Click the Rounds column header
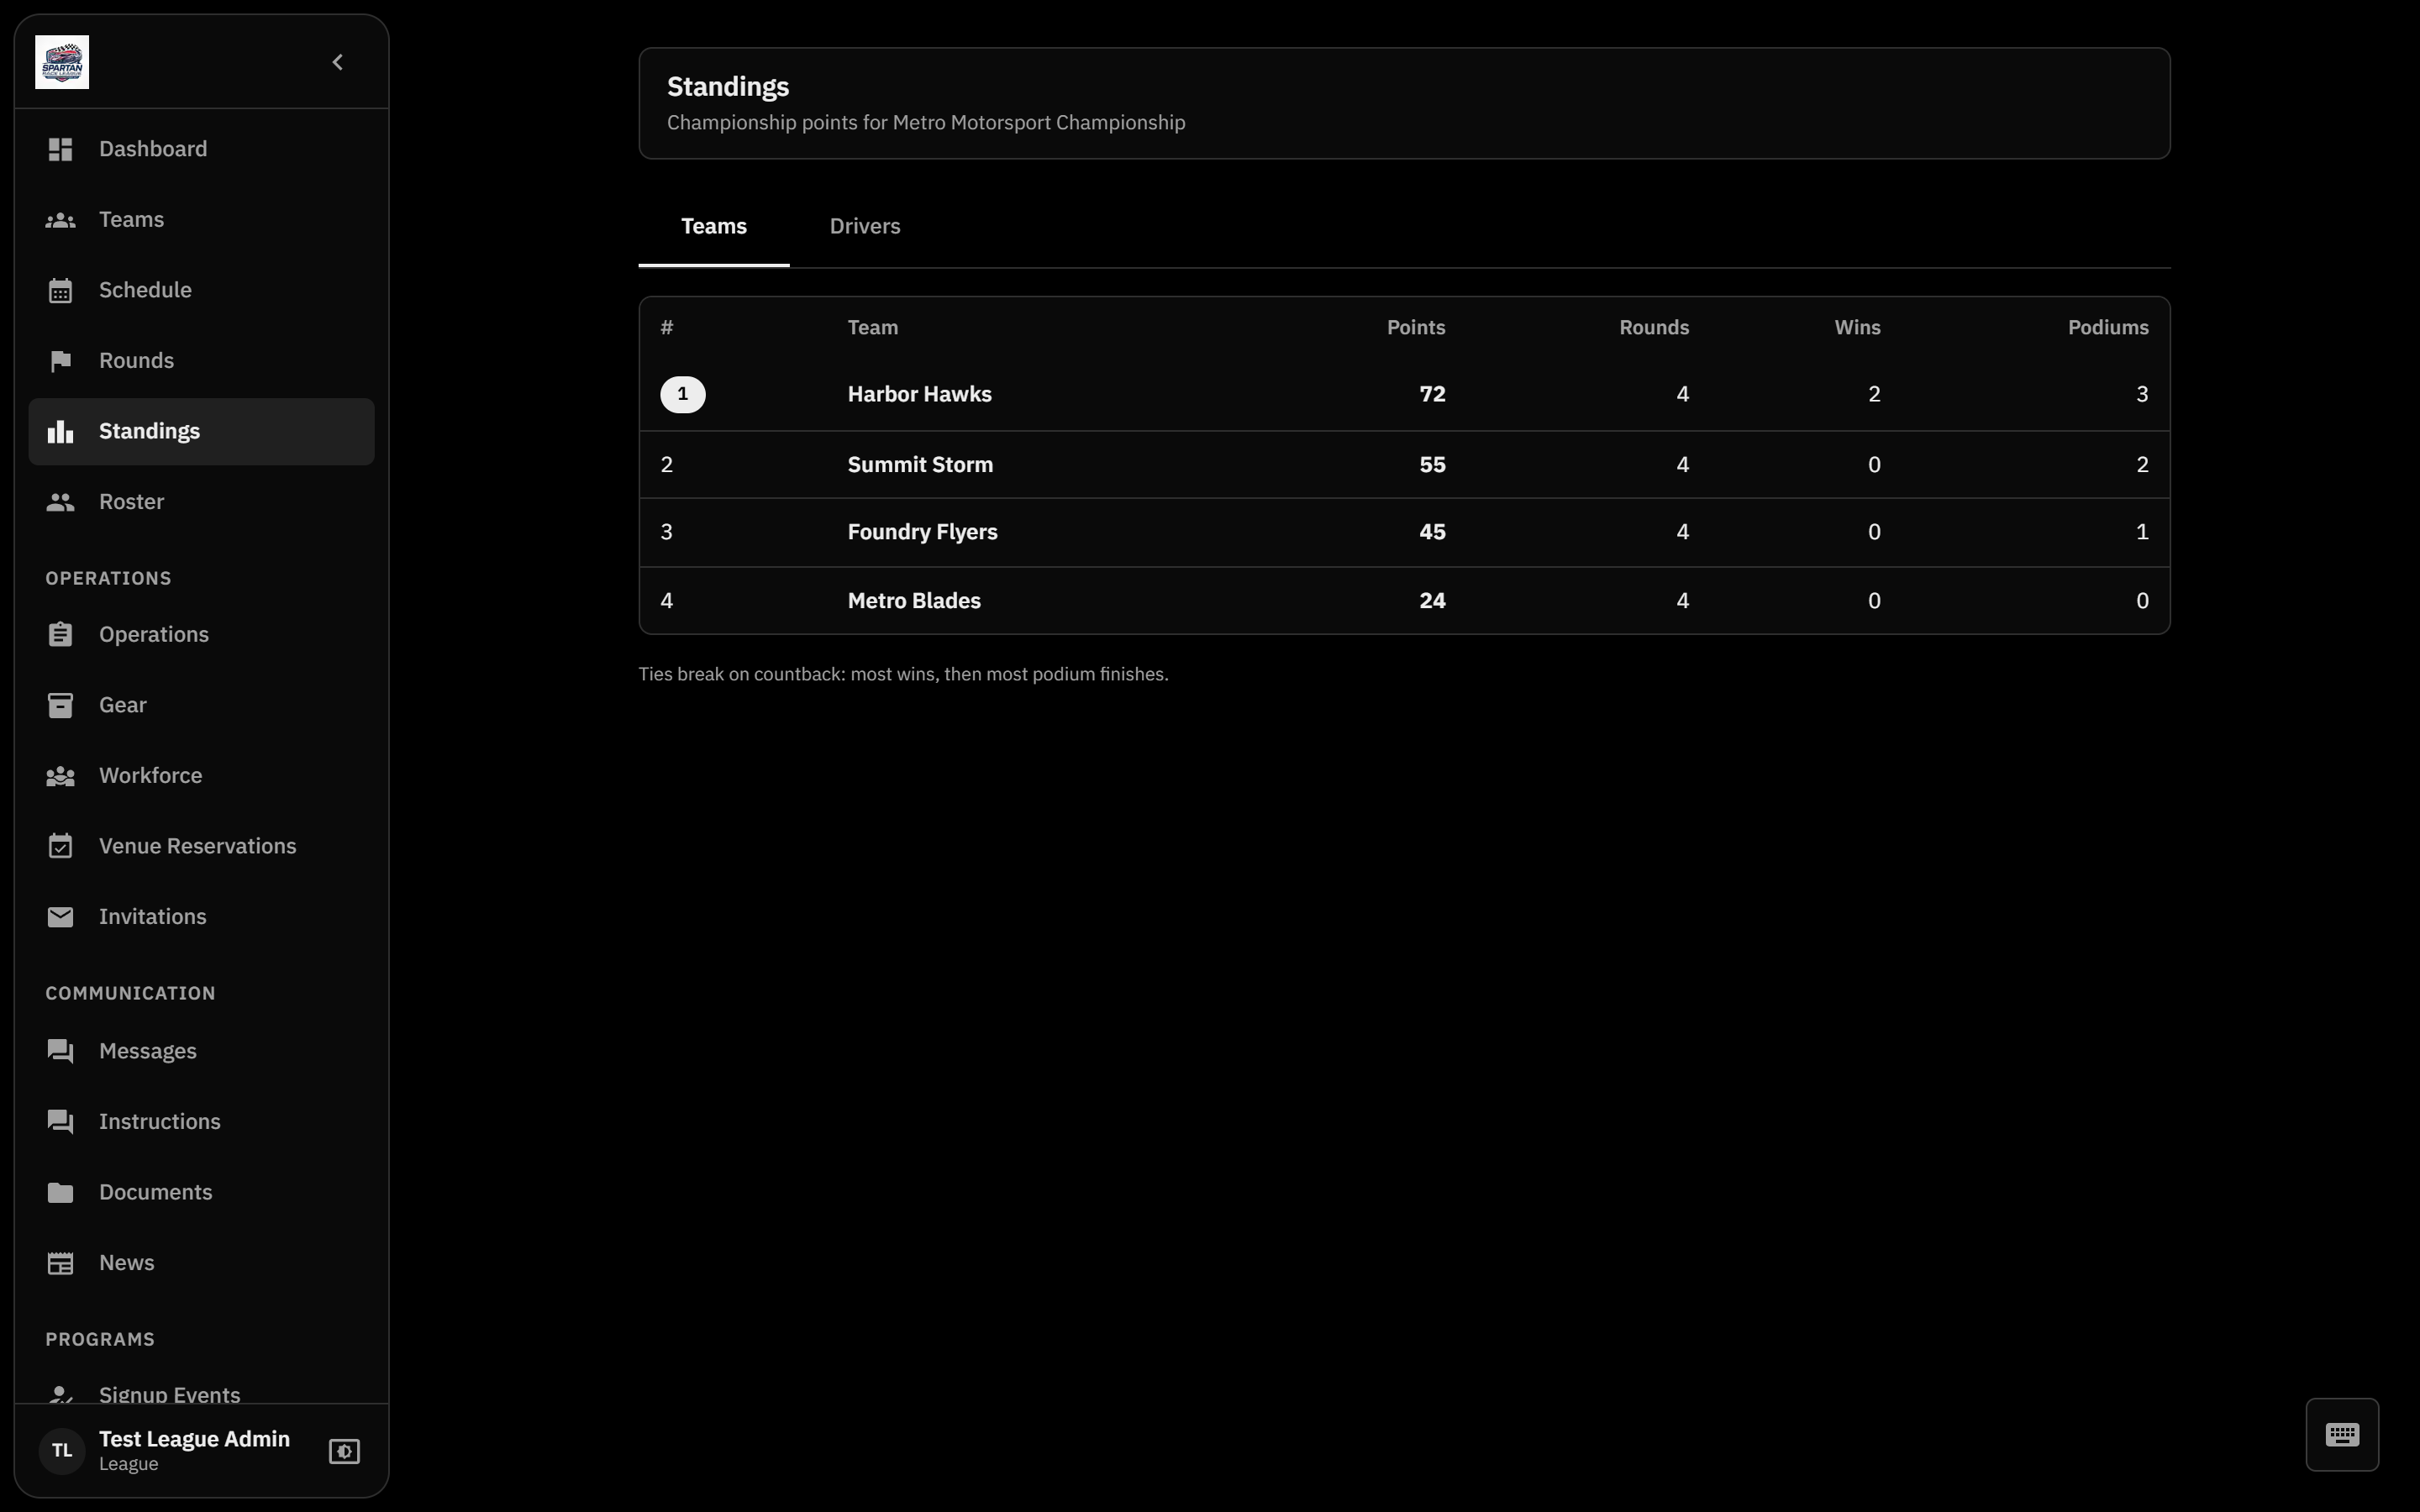This screenshot has width=2420, height=1512. point(1654,328)
